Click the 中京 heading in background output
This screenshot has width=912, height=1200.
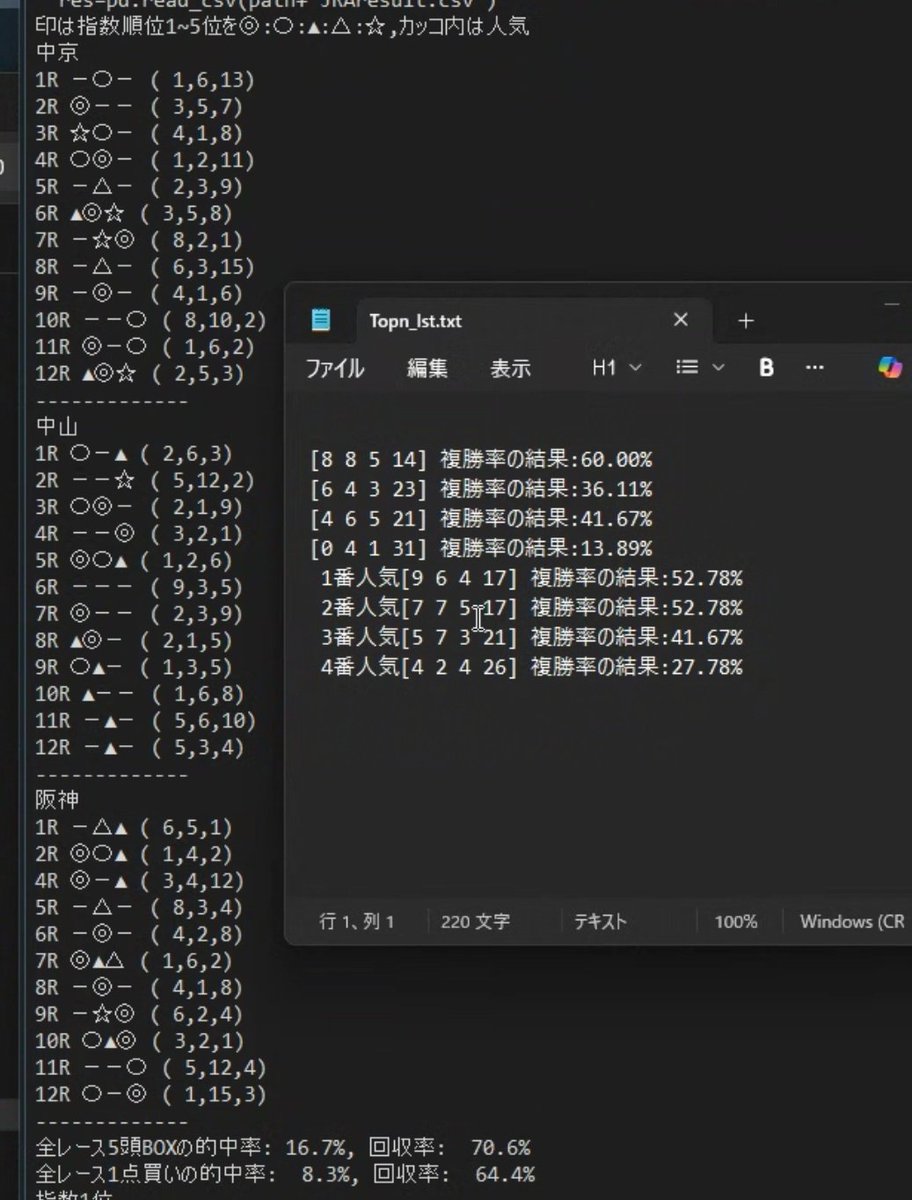coord(57,52)
